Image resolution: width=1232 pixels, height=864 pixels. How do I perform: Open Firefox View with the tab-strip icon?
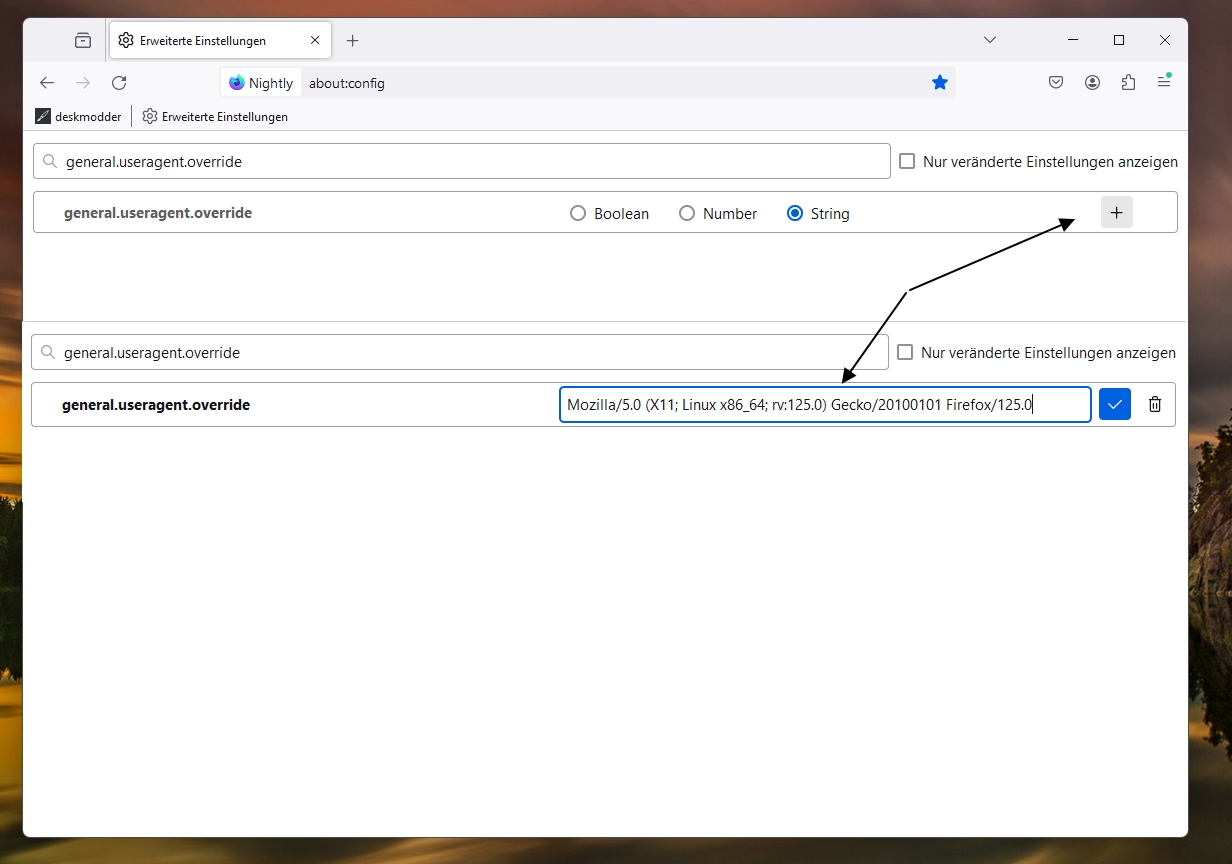83,41
